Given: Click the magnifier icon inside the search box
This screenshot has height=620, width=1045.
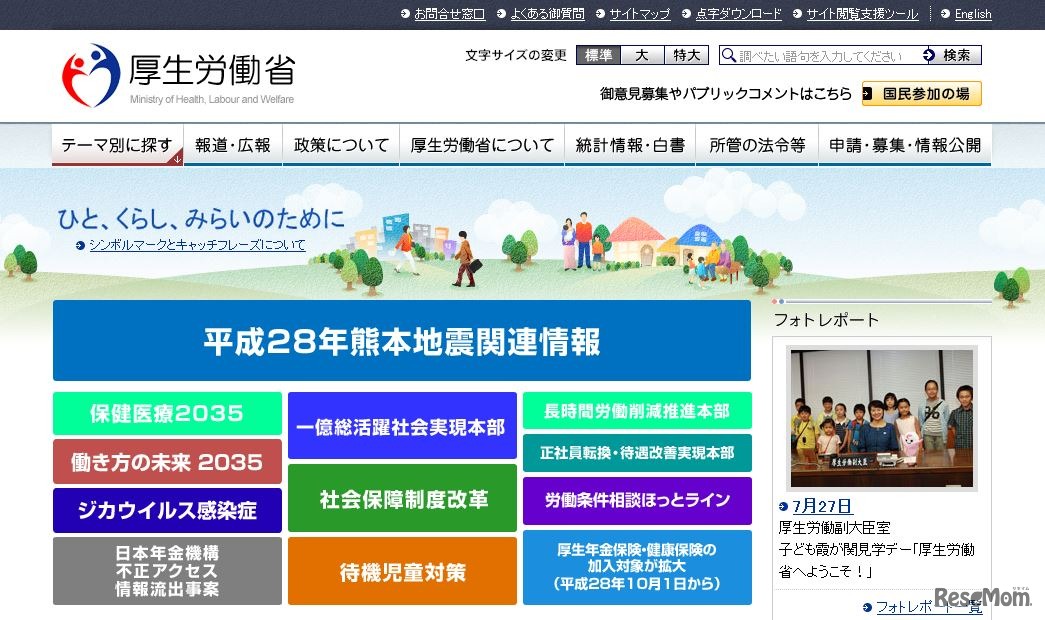Looking at the screenshot, I should [726, 55].
